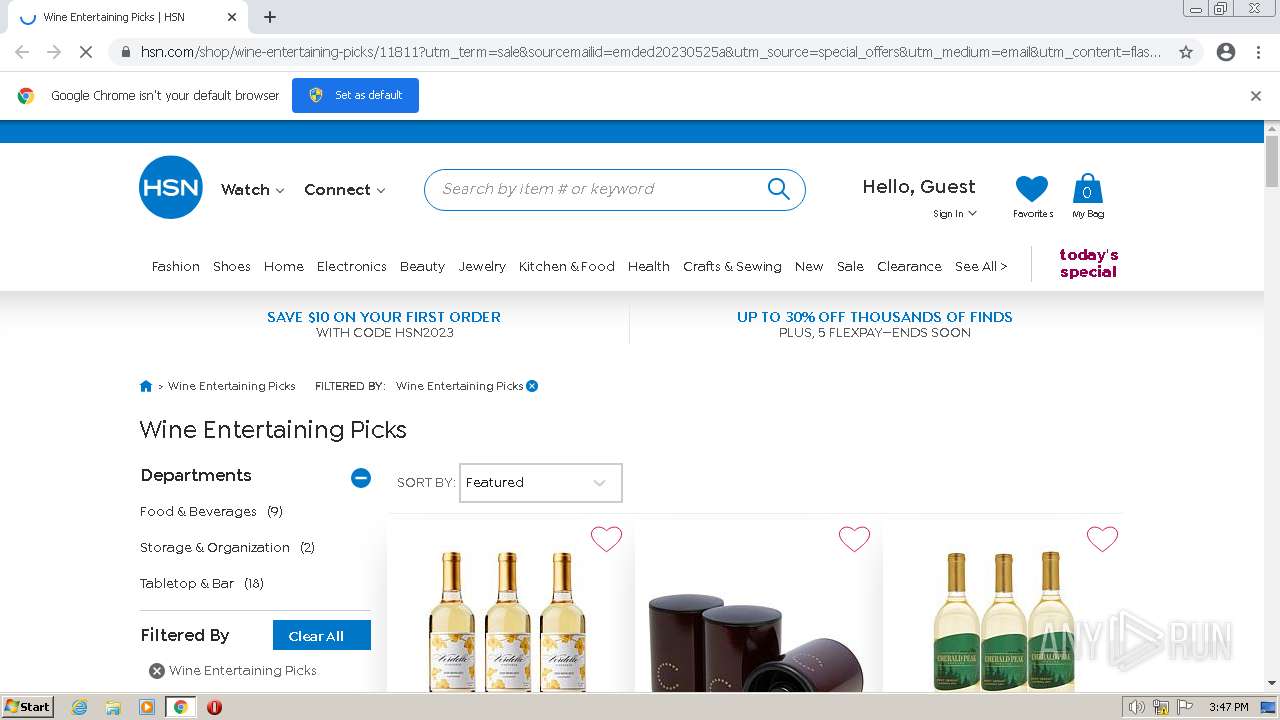Open the Electronics category
Image resolution: width=1280 pixels, height=720 pixels.
click(x=352, y=266)
